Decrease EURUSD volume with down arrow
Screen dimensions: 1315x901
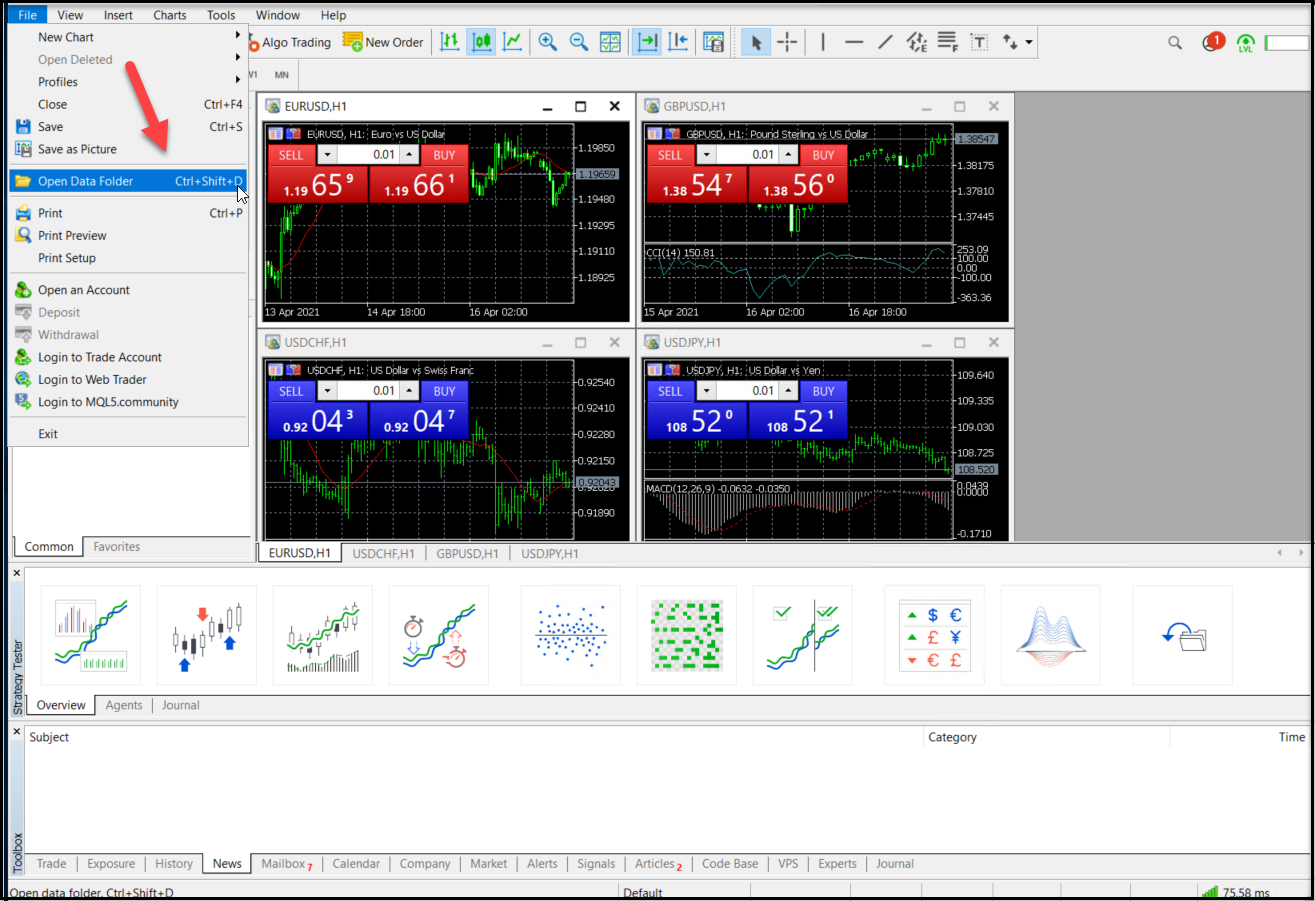(328, 155)
